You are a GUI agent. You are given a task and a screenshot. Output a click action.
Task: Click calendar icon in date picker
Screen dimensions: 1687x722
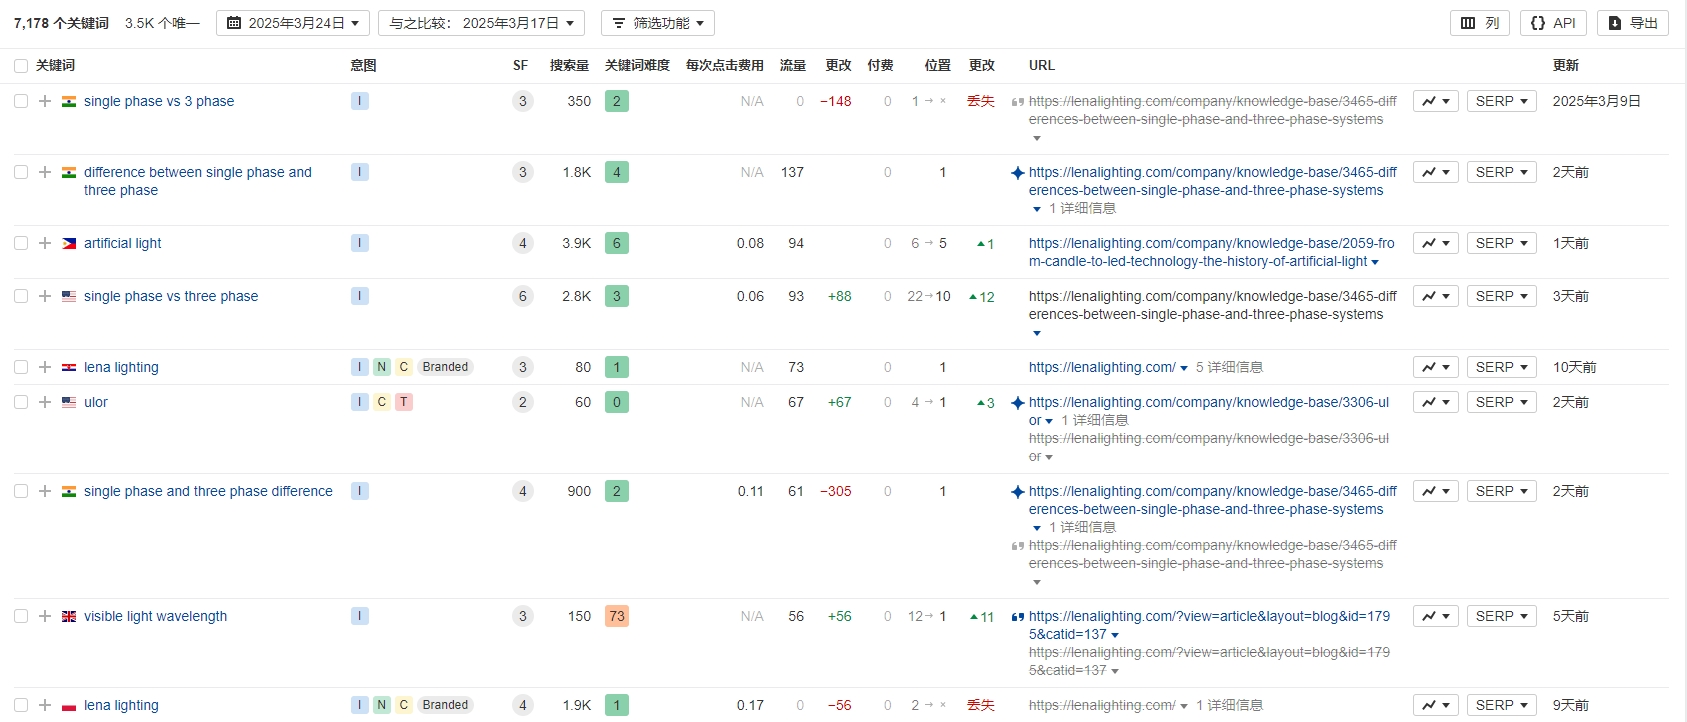click(x=234, y=23)
